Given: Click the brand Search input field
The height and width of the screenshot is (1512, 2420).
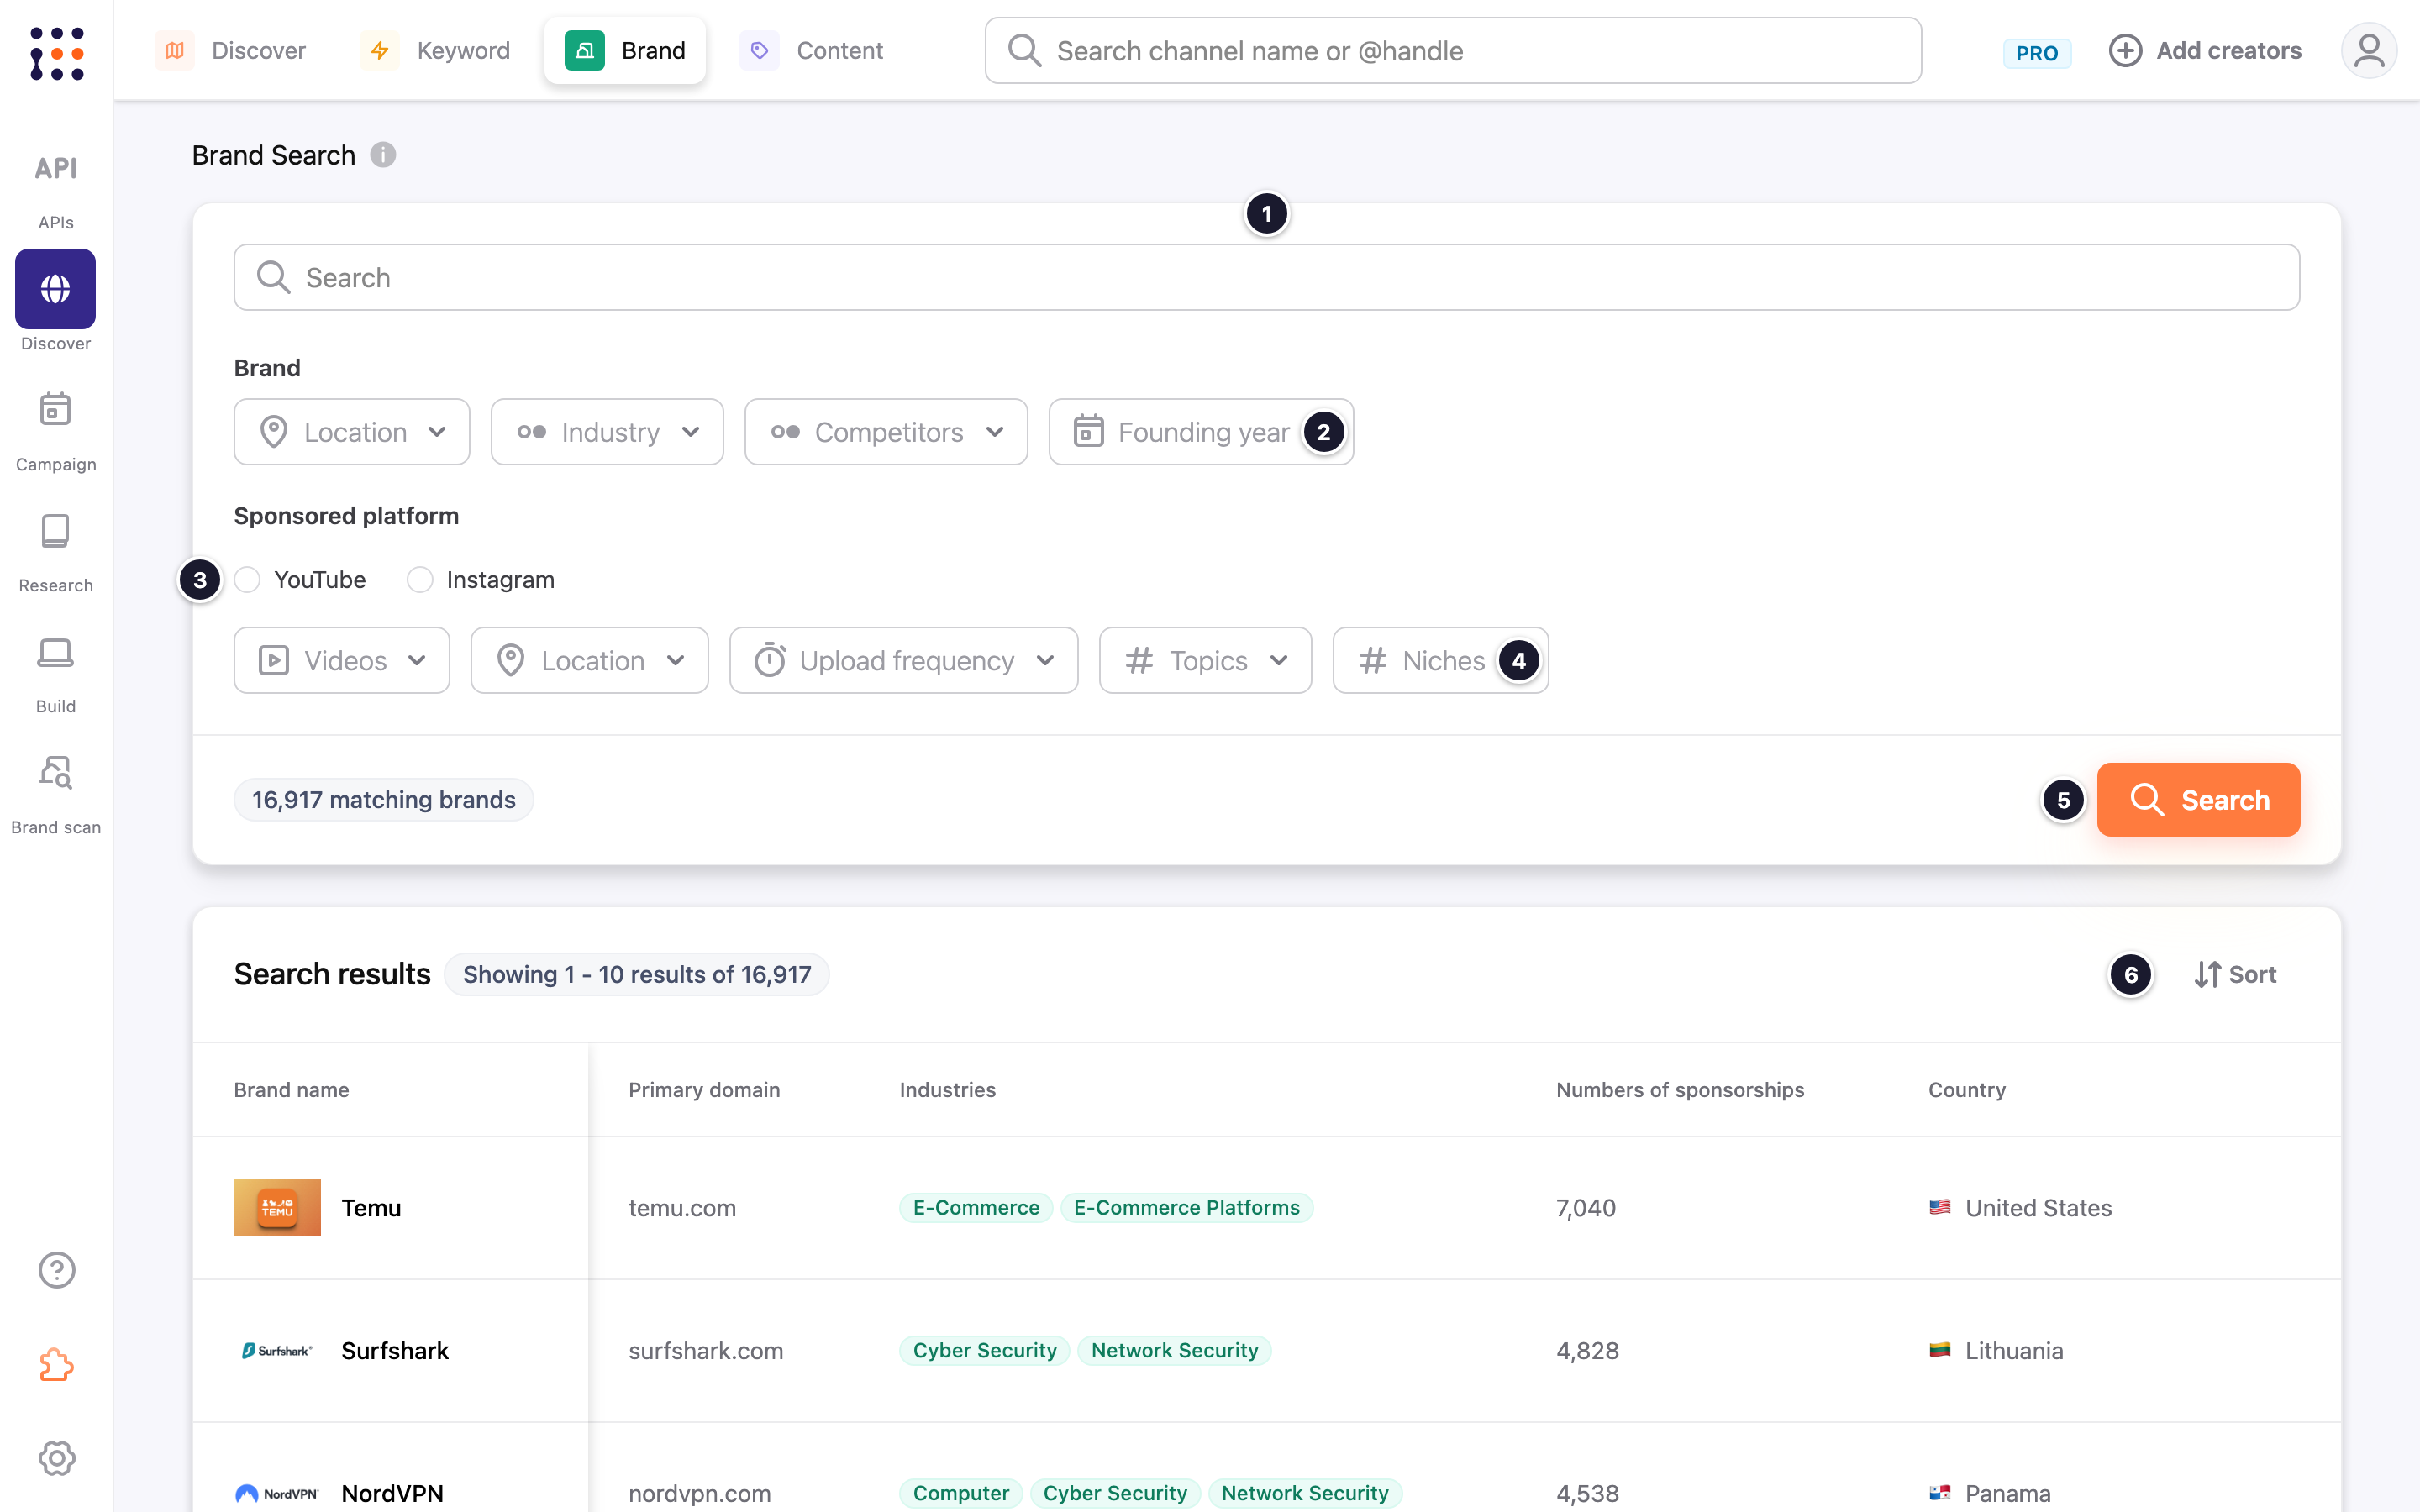Looking at the screenshot, I should coord(1266,277).
